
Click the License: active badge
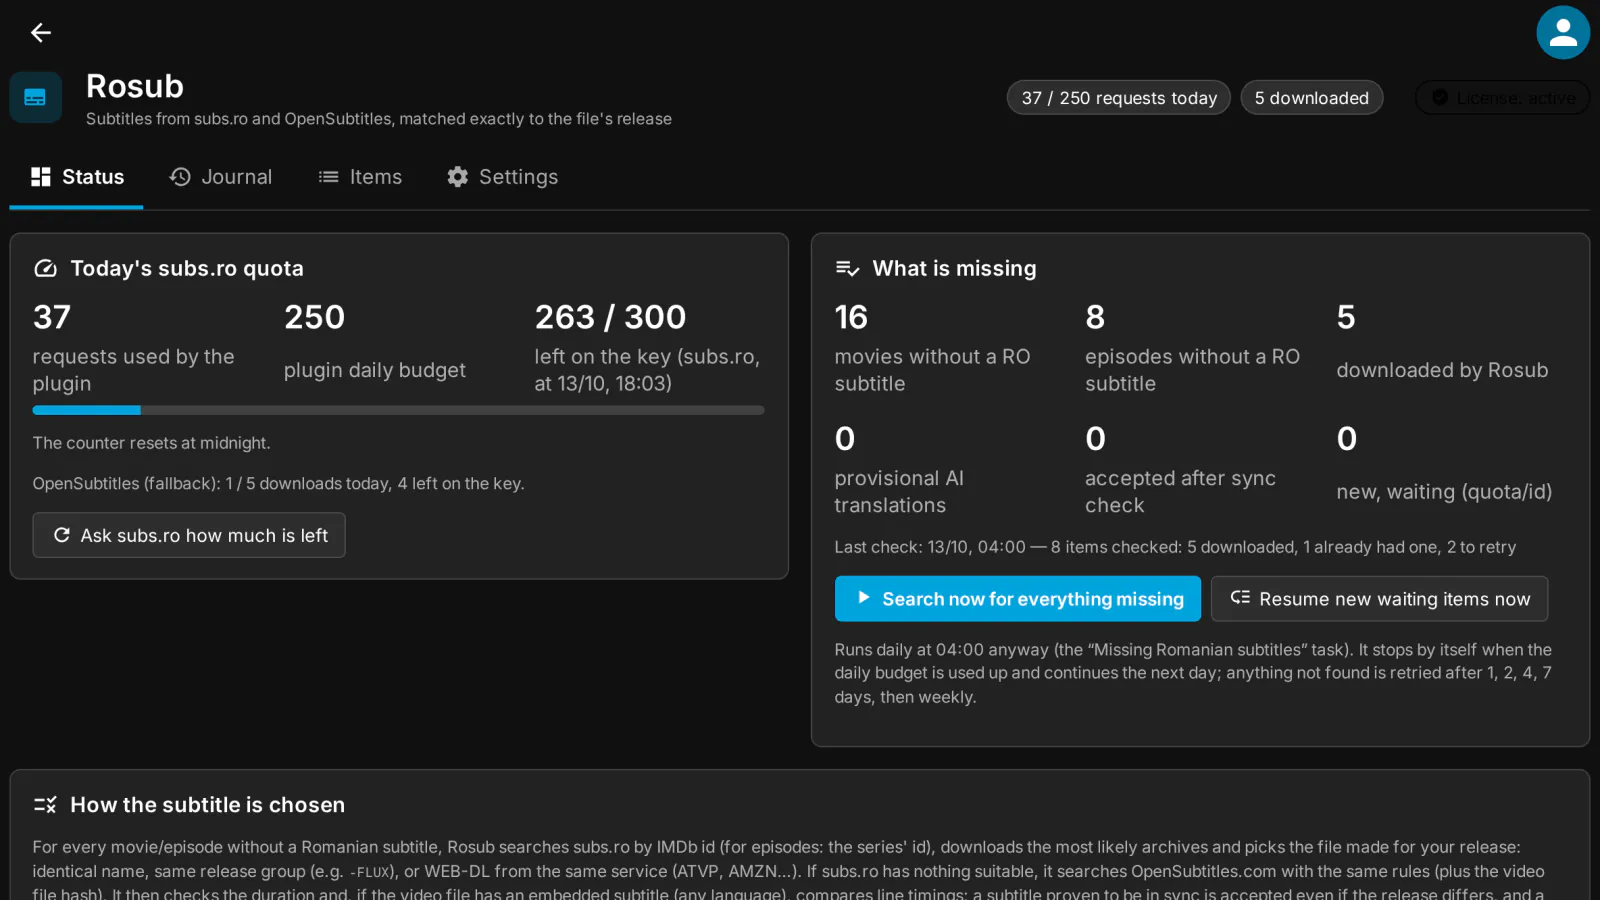pyautogui.click(x=1503, y=98)
